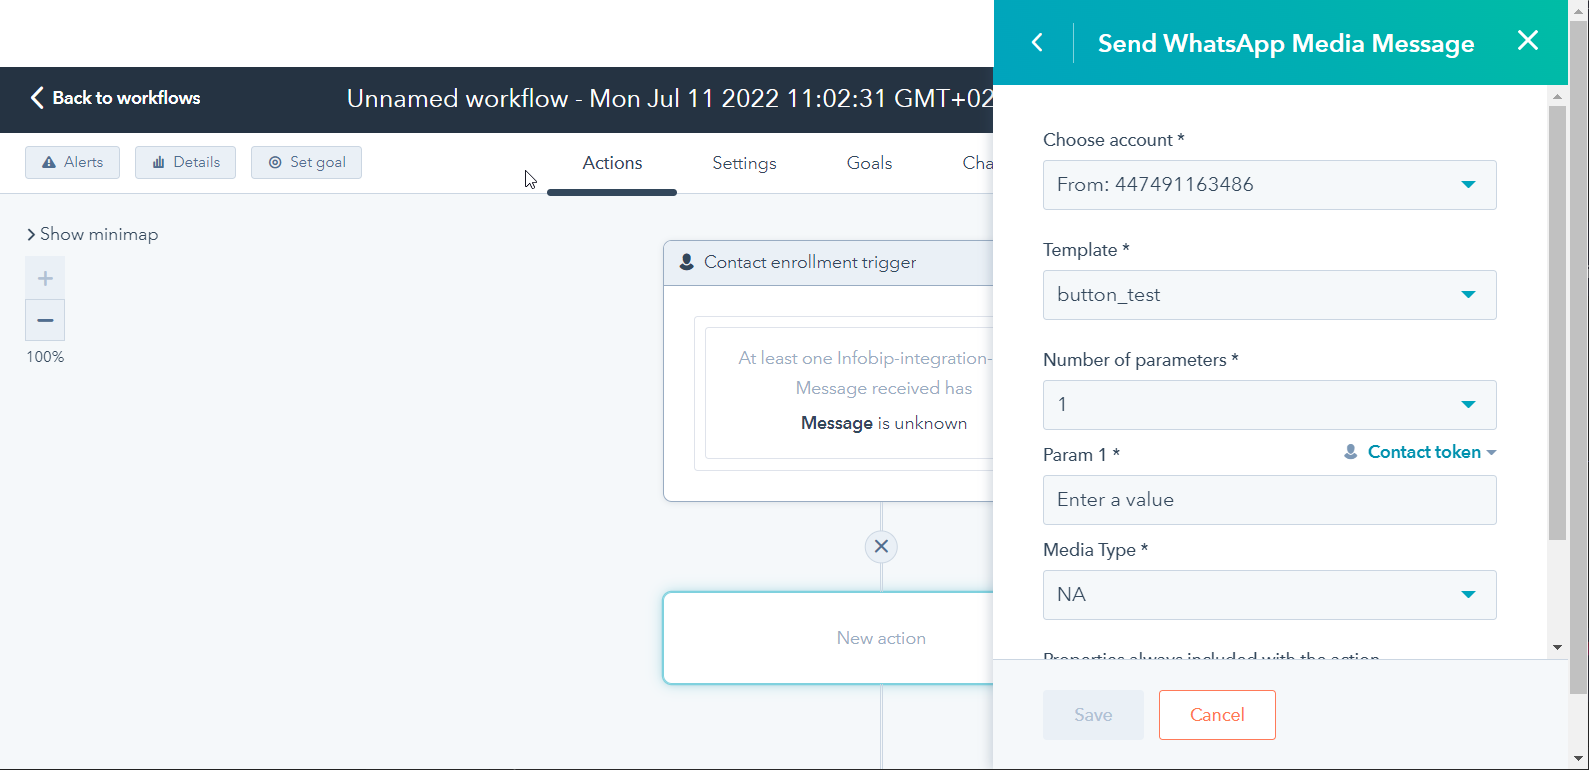Switch to the Goals tab
This screenshot has height=770, width=1589.
(x=869, y=163)
